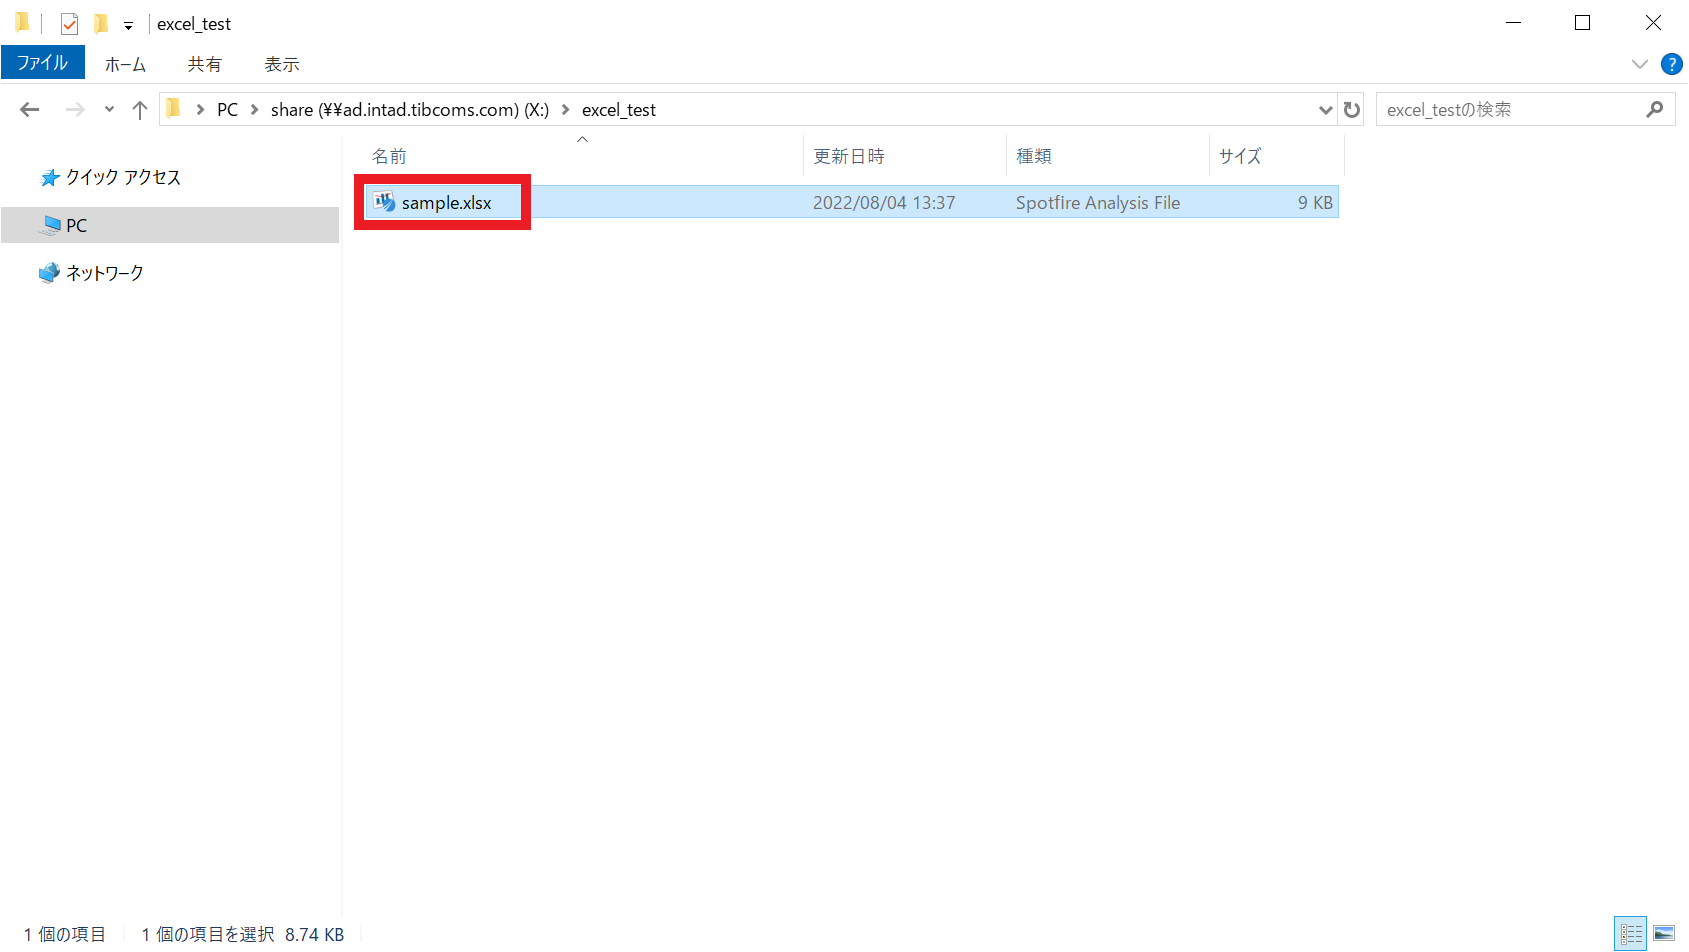Click the properties icon in title bar
Screen dimensions: 1689x952
[x=69, y=24]
